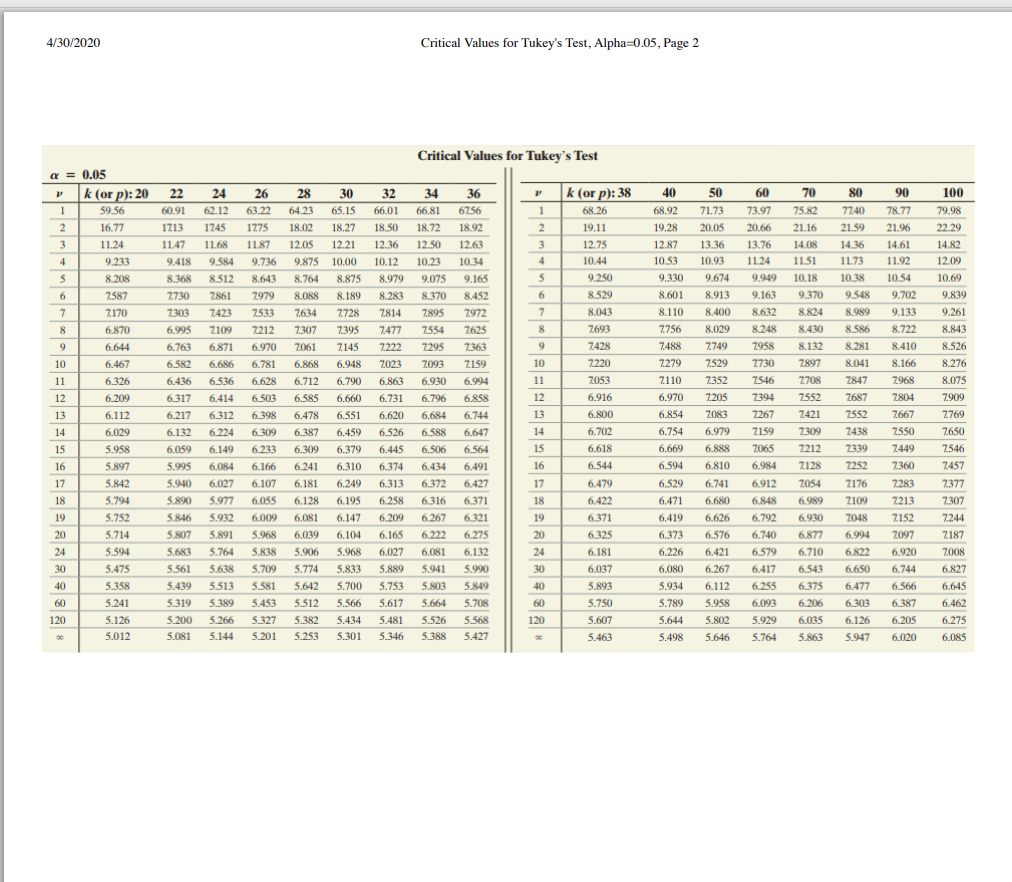Click the cell 18.92
This screenshot has height=882, width=1012.
471,228
